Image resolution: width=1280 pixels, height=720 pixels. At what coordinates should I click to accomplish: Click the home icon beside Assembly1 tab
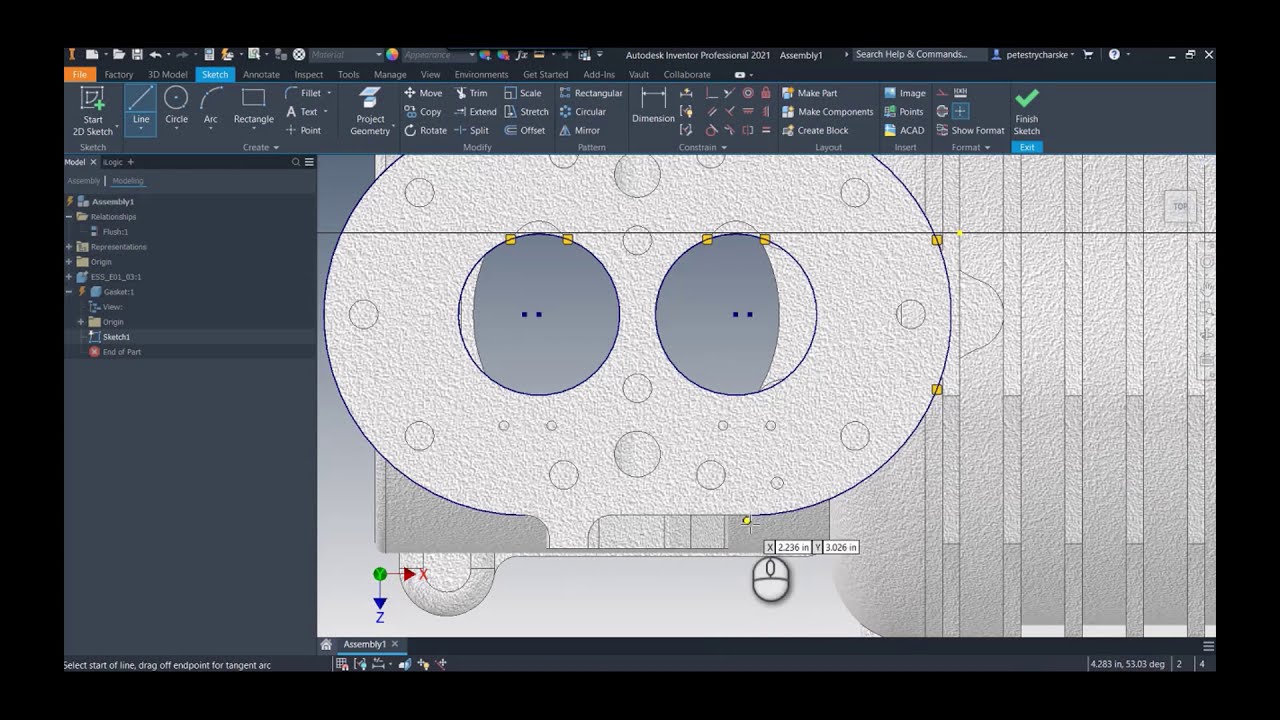tap(326, 645)
